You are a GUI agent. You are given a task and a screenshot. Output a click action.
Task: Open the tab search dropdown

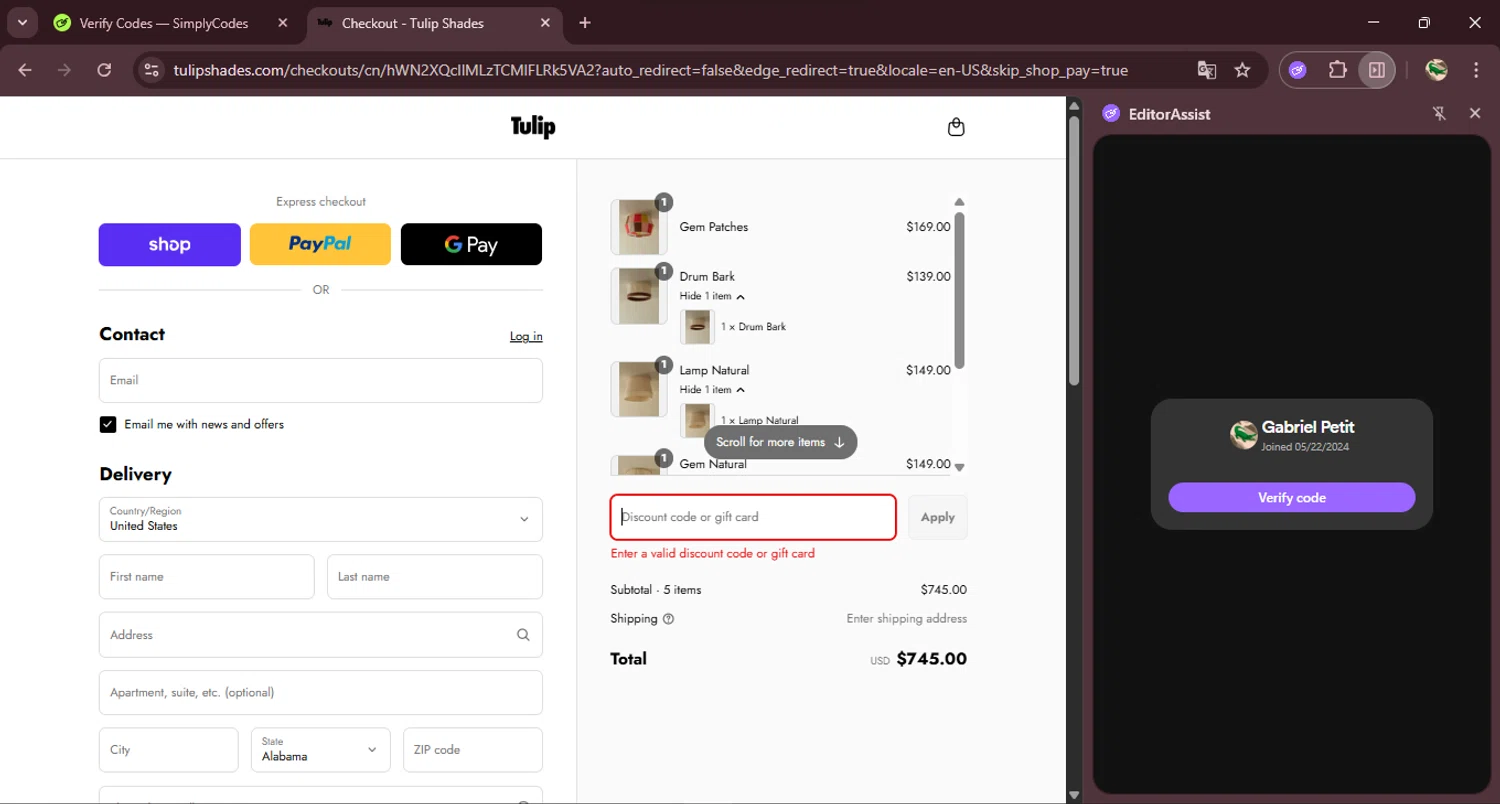coord(21,23)
